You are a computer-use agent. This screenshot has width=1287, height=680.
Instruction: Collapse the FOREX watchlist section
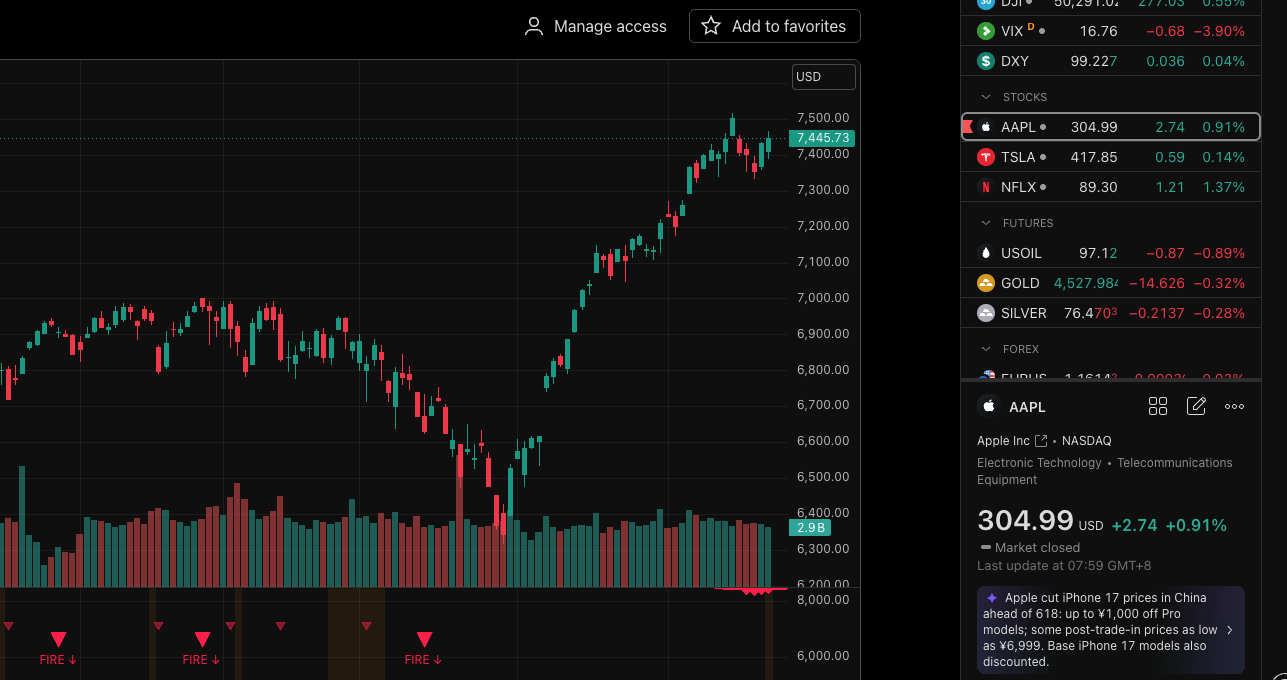[986, 349]
